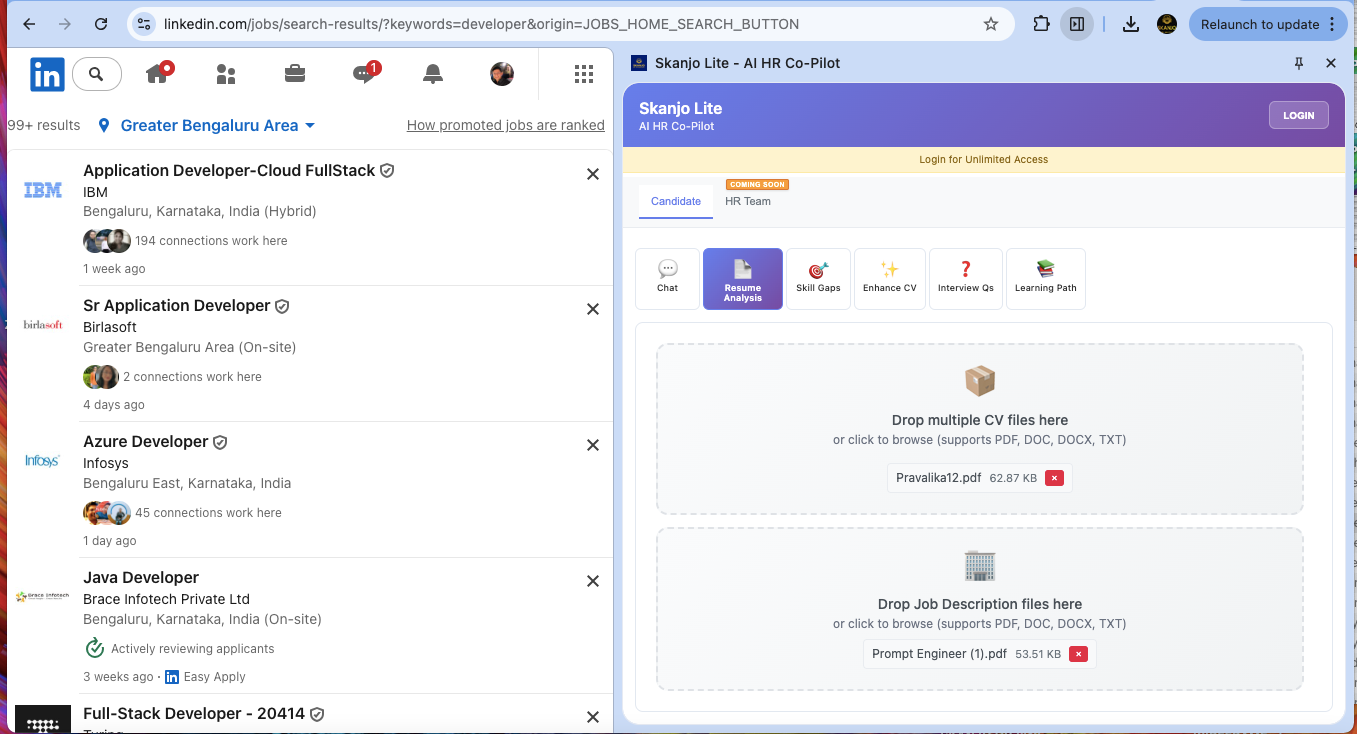Open Full-Stack Developer - 20414 job
This screenshot has width=1357, height=734.
(x=194, y=713)
